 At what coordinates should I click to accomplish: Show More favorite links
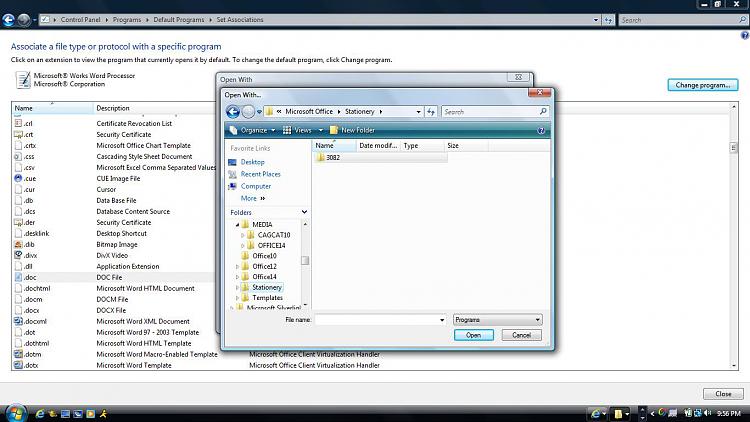click(x=253, y=198)
